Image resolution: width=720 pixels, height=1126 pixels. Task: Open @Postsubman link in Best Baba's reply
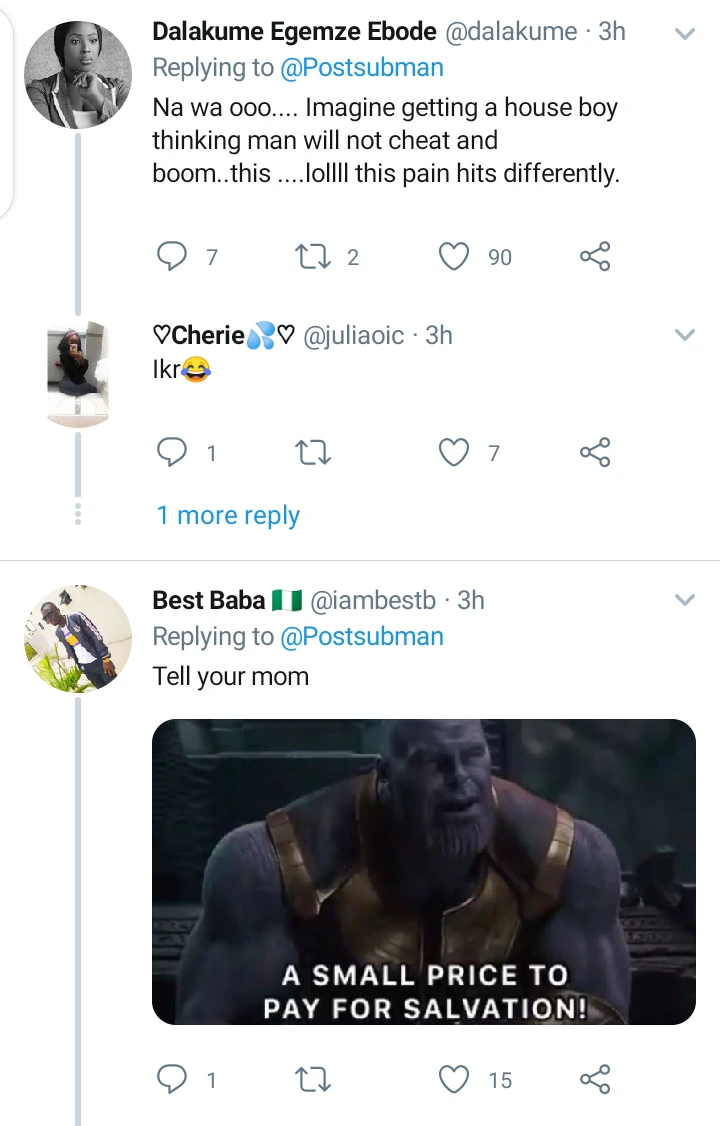(362, 636)
